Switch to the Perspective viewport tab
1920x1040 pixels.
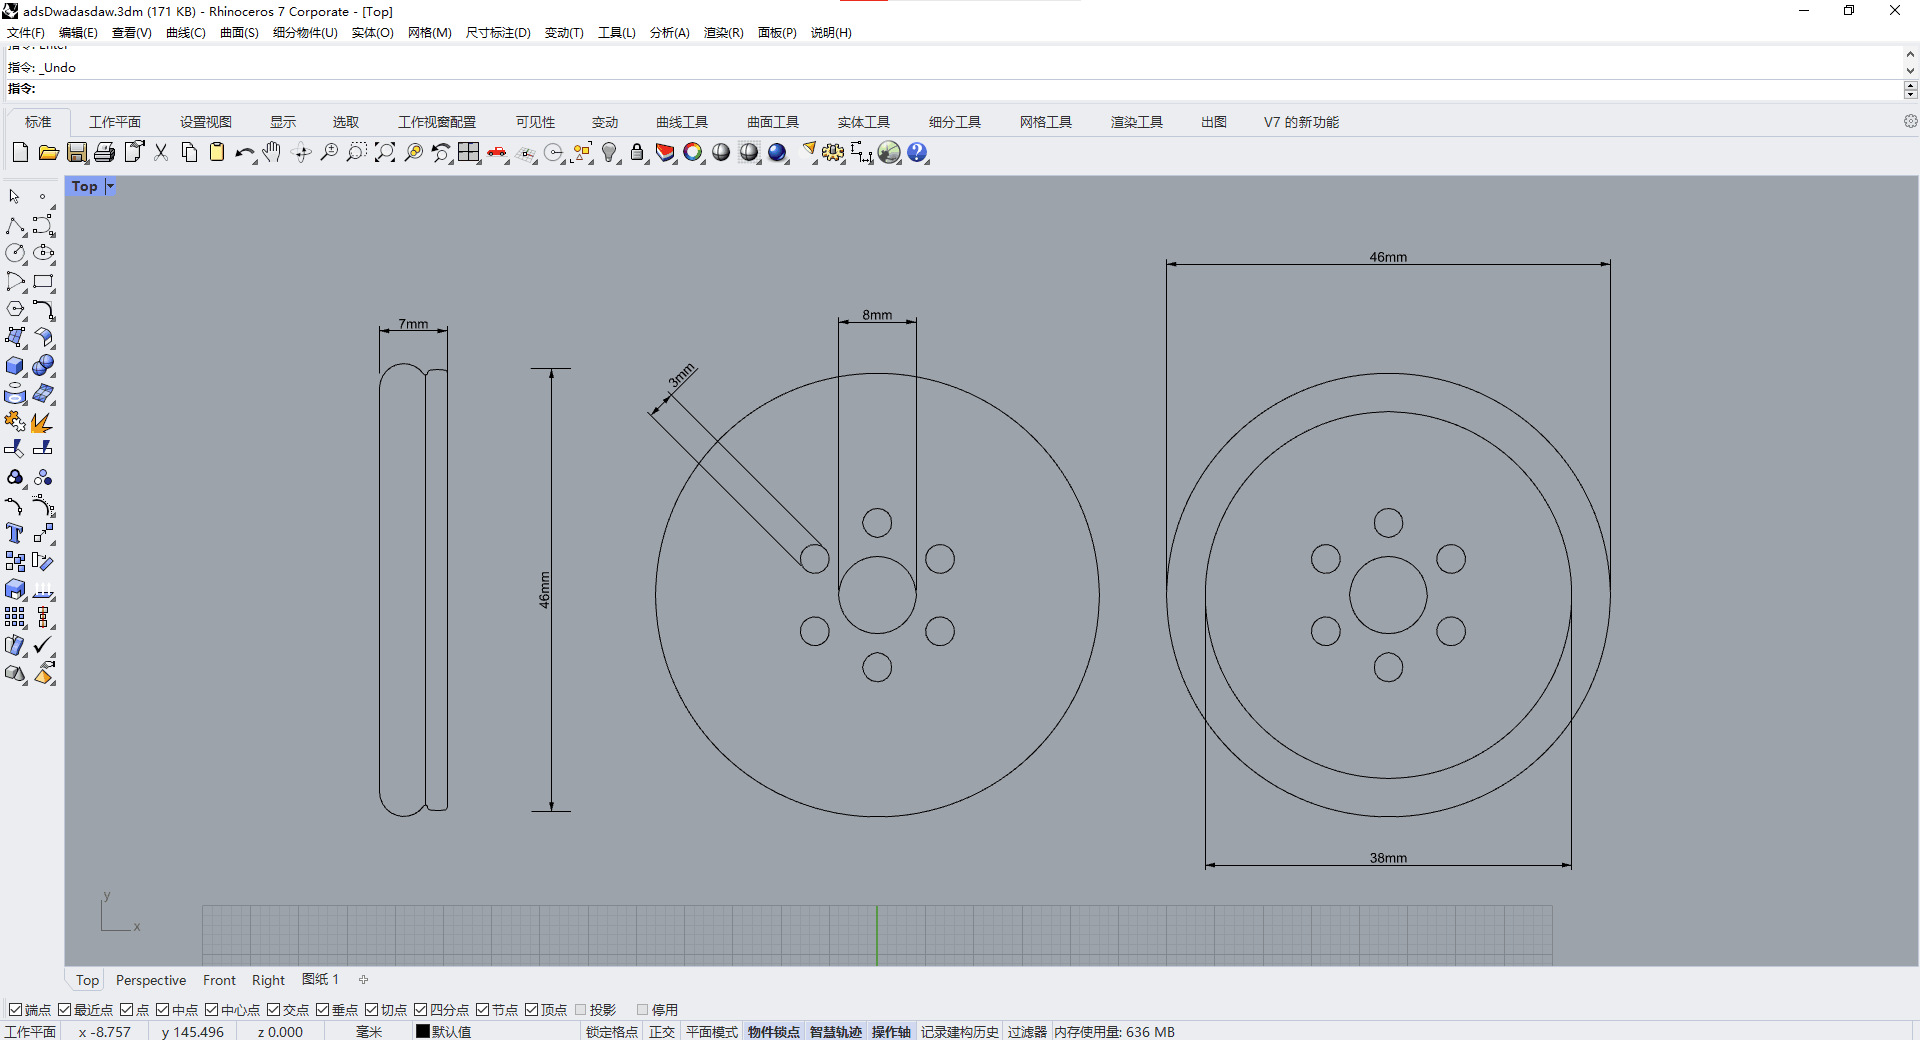pos(151,980)
